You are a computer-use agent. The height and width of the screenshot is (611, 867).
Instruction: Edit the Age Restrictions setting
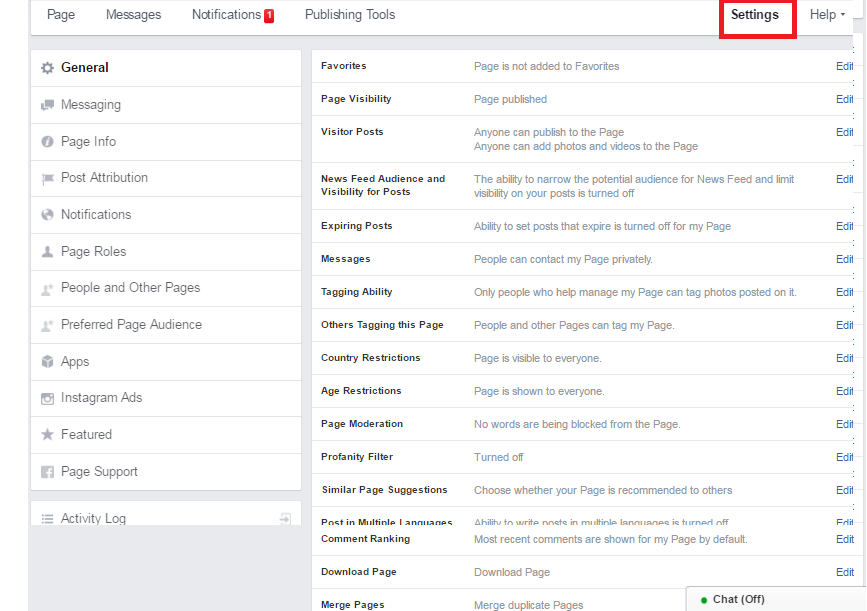click(x=844, y=391)
